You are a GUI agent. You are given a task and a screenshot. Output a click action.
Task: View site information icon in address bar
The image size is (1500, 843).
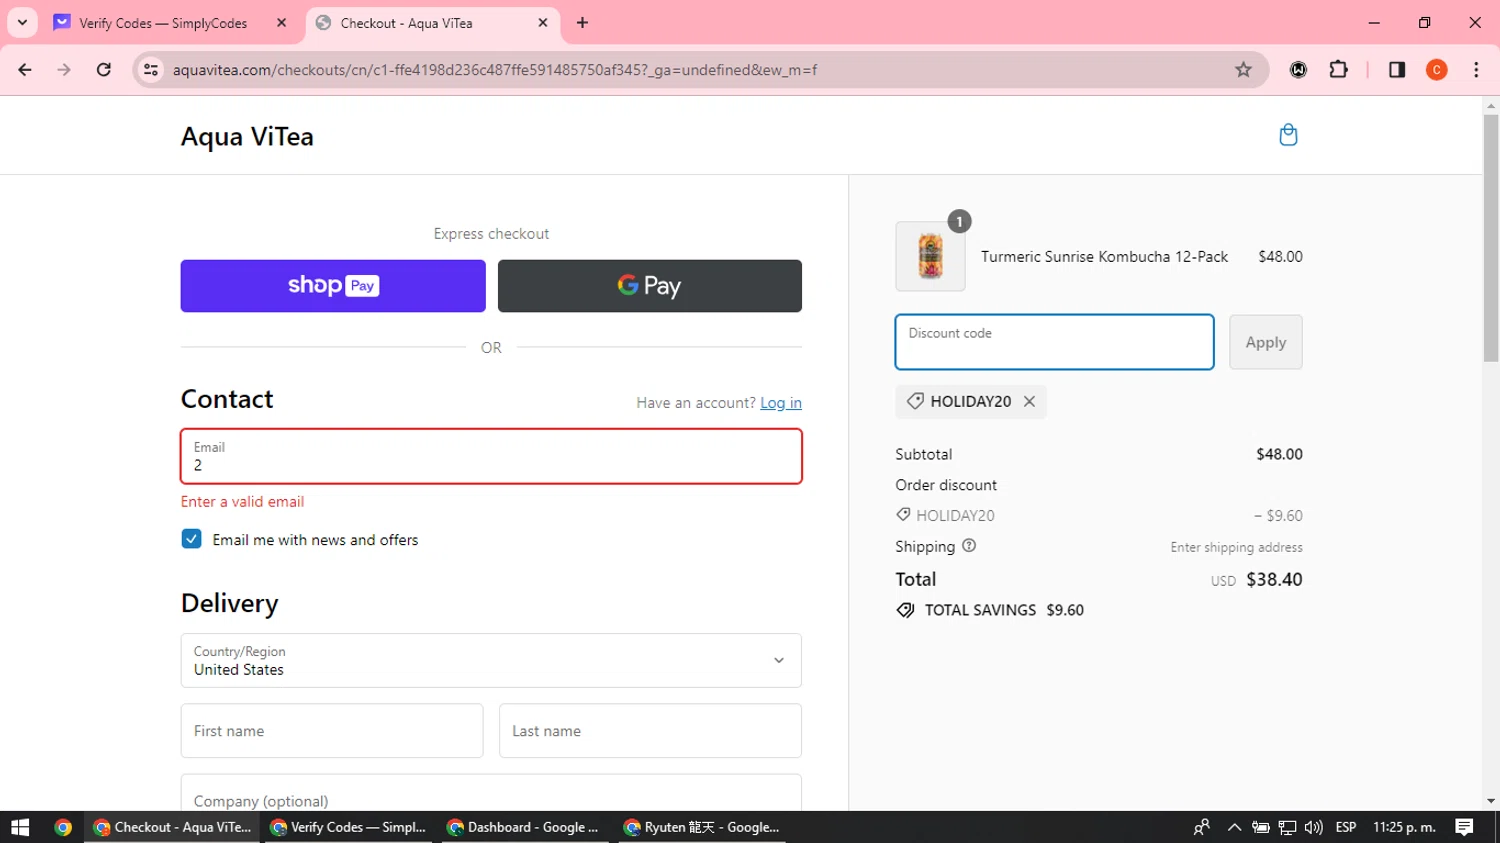(151, 70)
